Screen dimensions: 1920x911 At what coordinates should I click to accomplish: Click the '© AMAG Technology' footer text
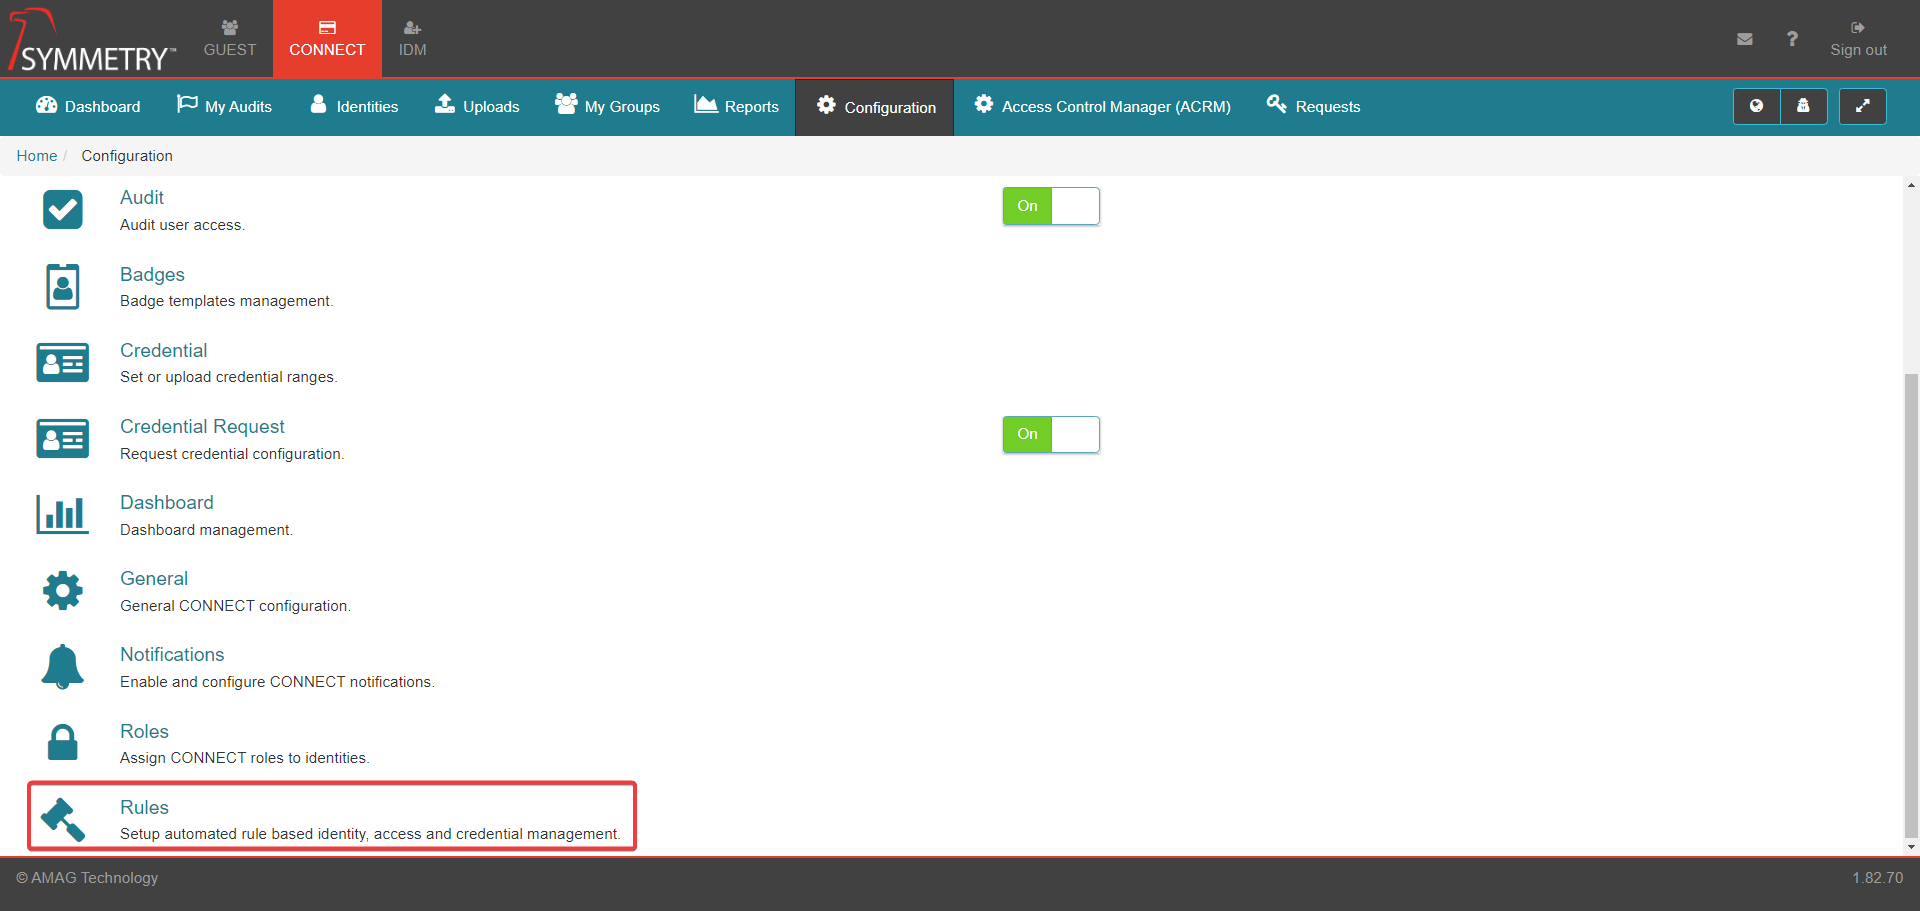pyautogui.click(x=87, y=878)
